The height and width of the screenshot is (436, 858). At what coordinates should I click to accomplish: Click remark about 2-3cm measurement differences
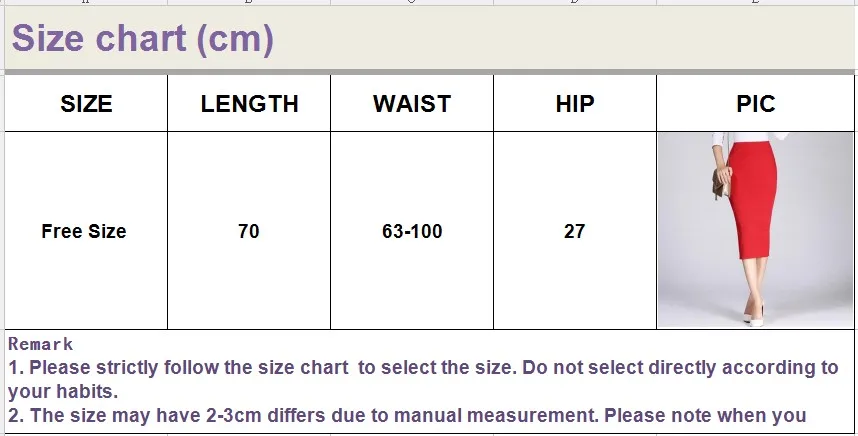click(407, 415)
